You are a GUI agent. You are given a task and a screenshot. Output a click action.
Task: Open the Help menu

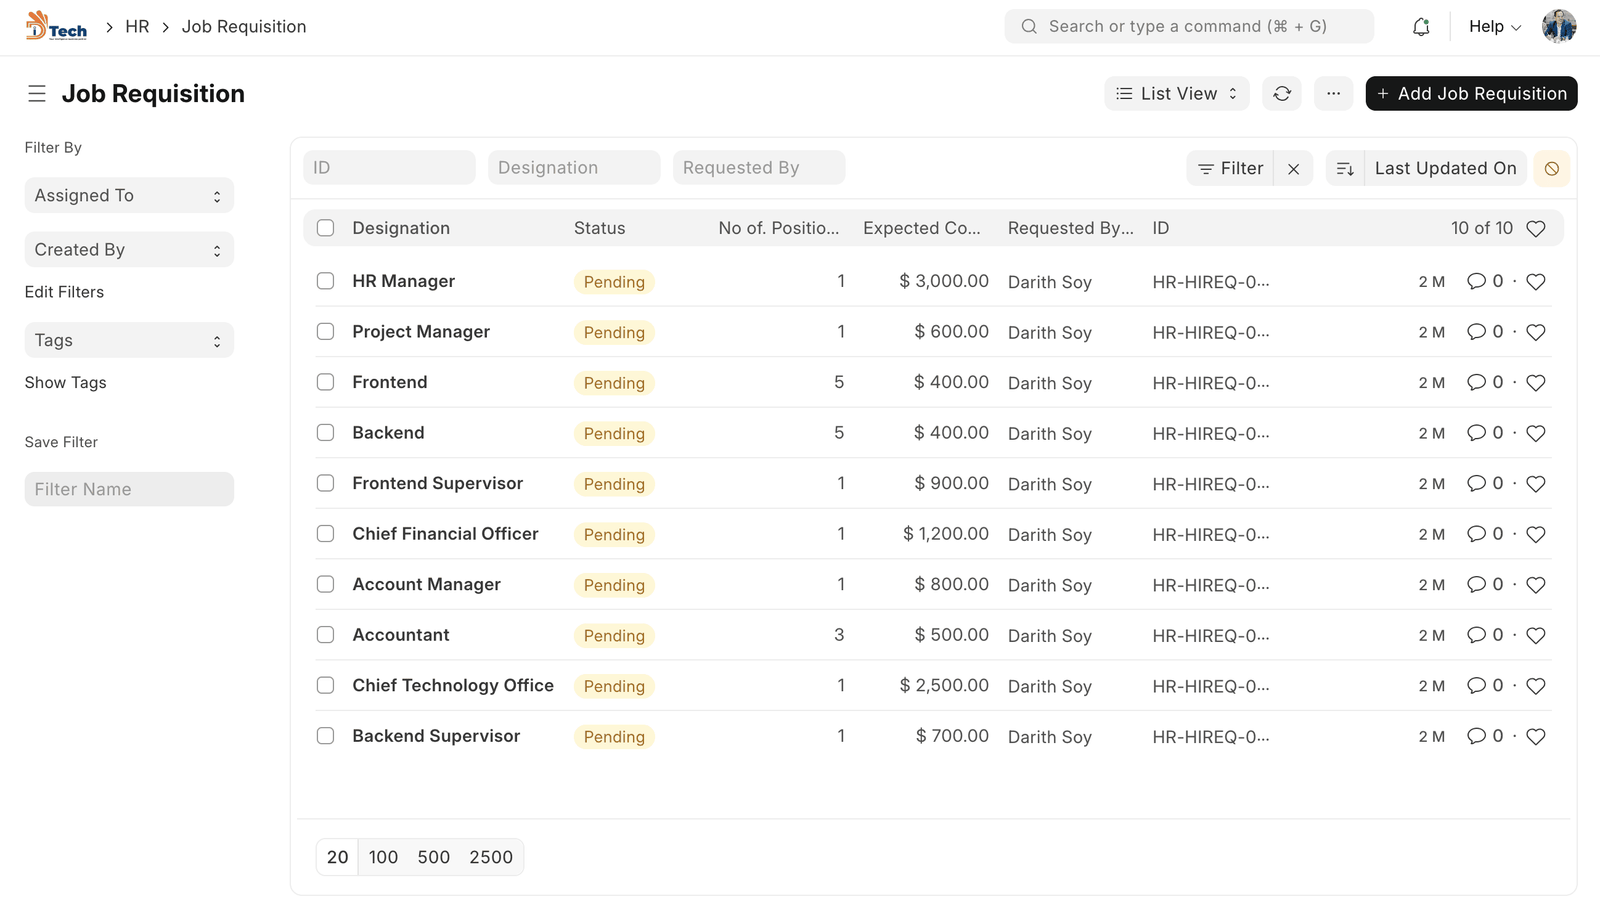(x=1494, y=27)
